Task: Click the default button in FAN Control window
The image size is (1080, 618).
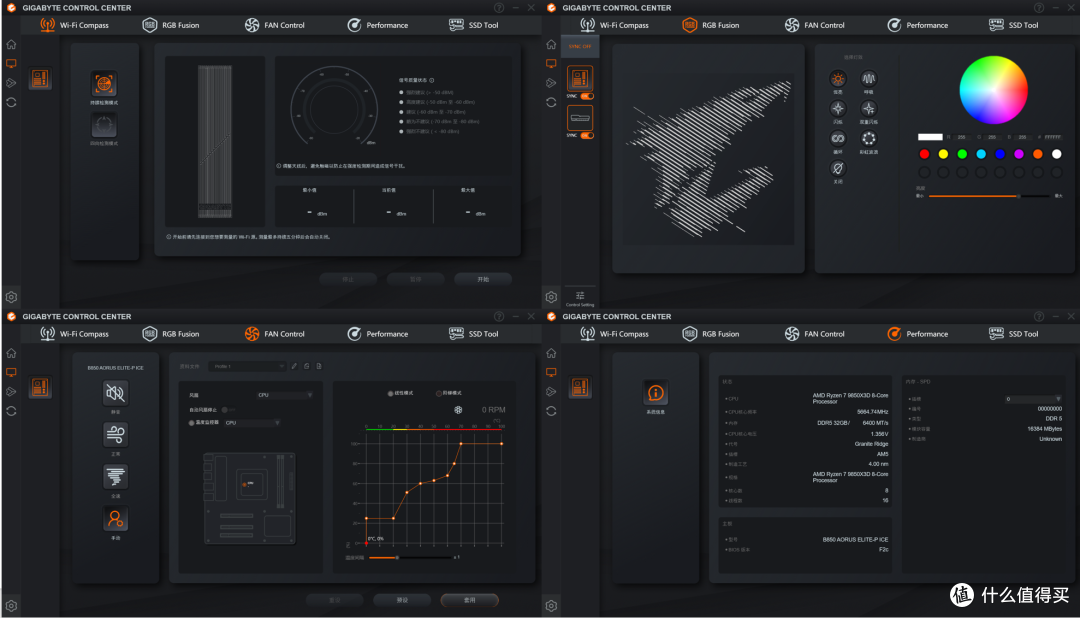Action: 402,600
